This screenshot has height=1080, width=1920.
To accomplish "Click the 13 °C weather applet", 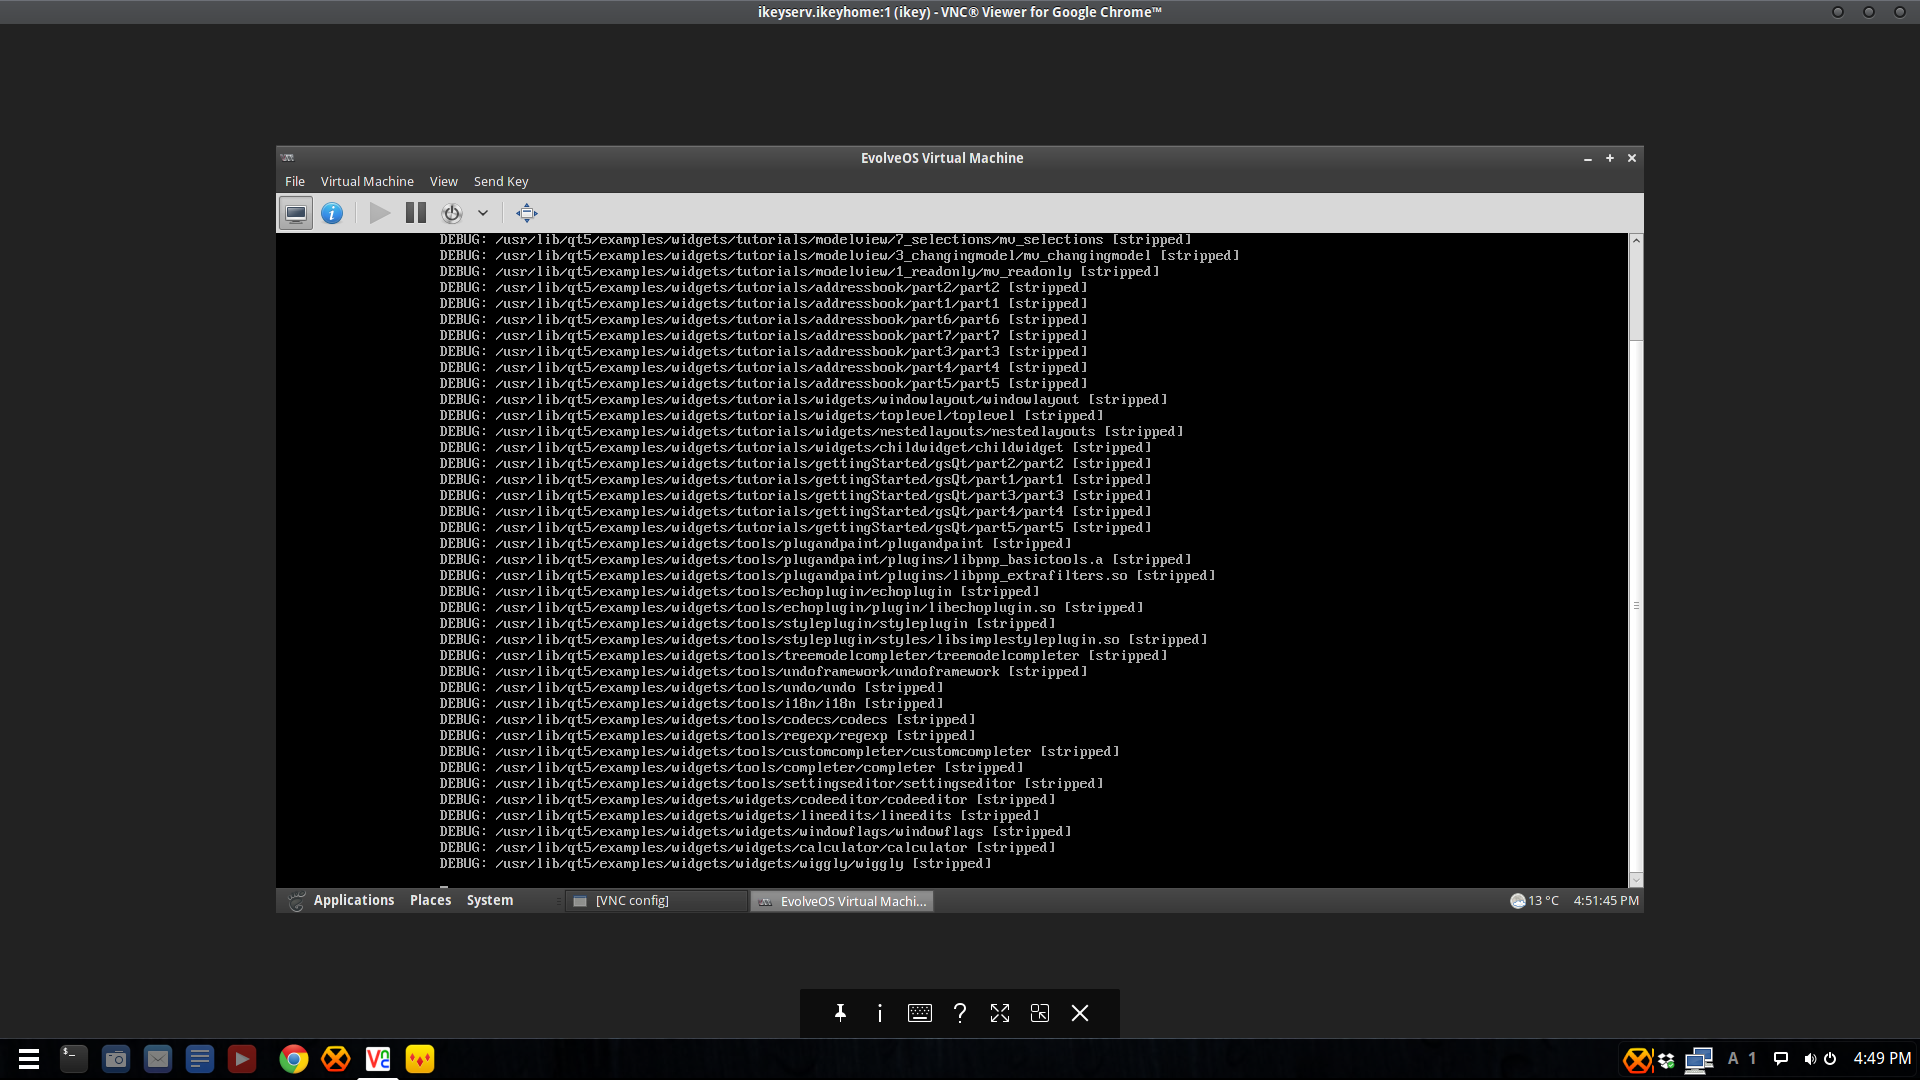I will (x=1534, y=901).
